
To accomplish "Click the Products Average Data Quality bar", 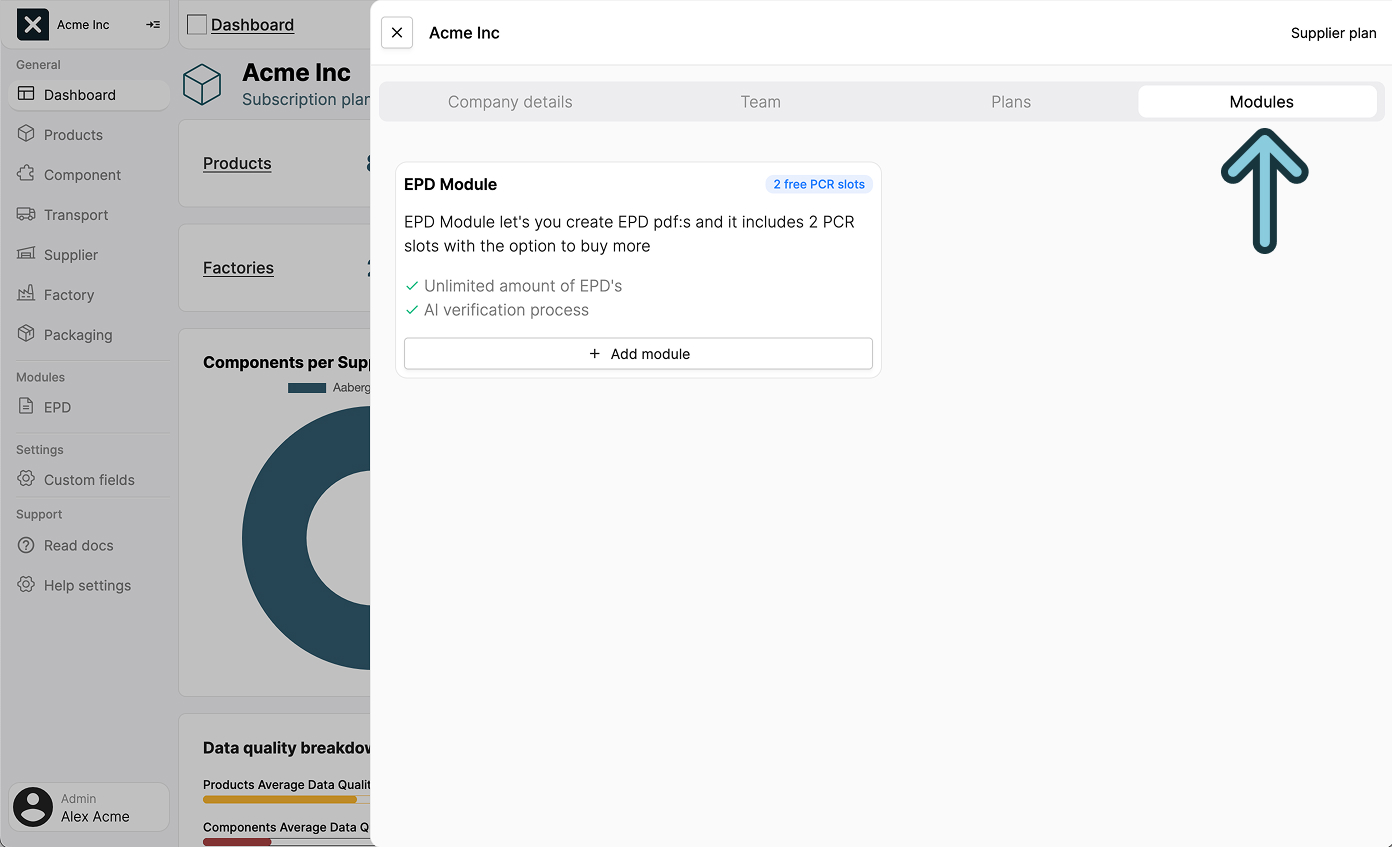I will pos(280,799).
